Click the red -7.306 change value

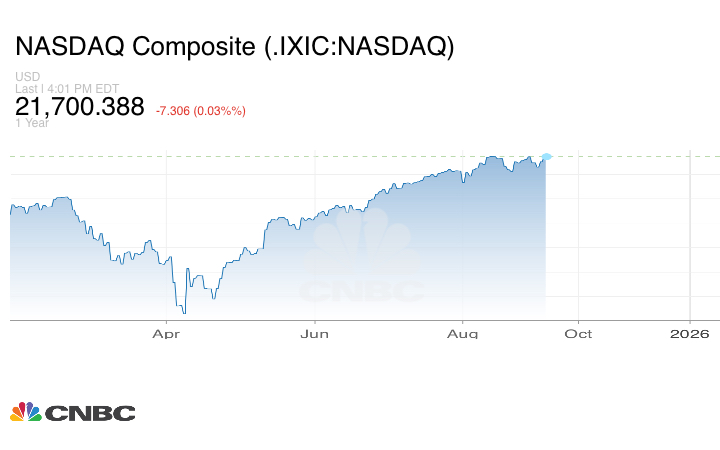(x=178, y=110)
